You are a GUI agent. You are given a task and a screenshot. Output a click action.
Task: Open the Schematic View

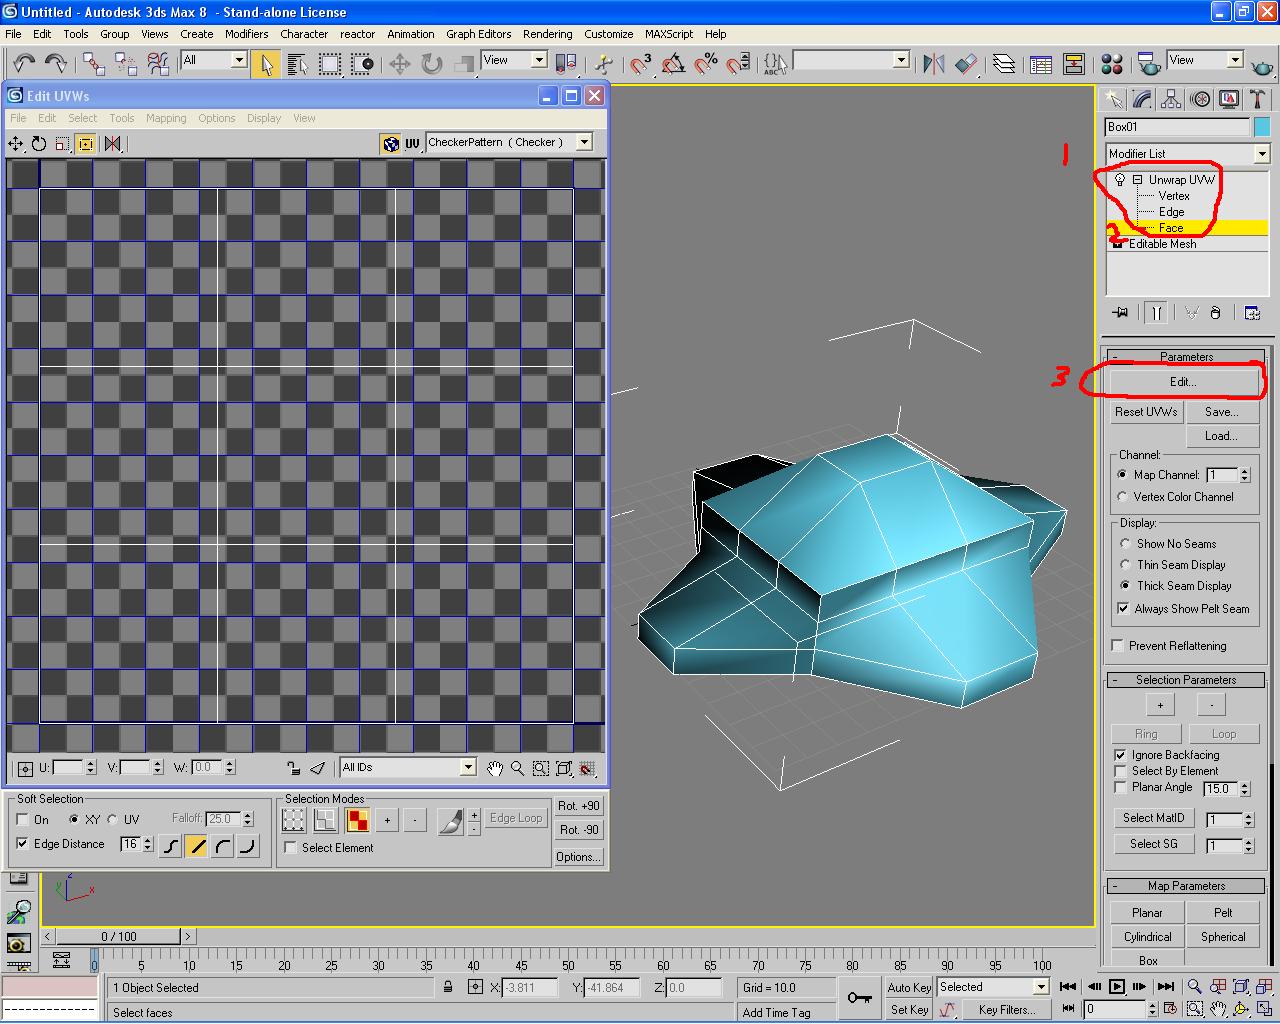click(1073, 64)
